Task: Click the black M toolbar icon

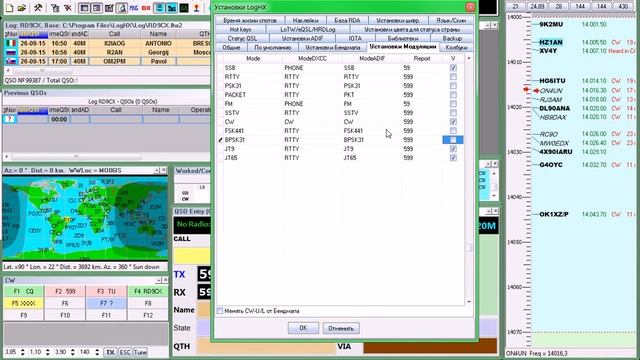Action: [x=184, y=7]
